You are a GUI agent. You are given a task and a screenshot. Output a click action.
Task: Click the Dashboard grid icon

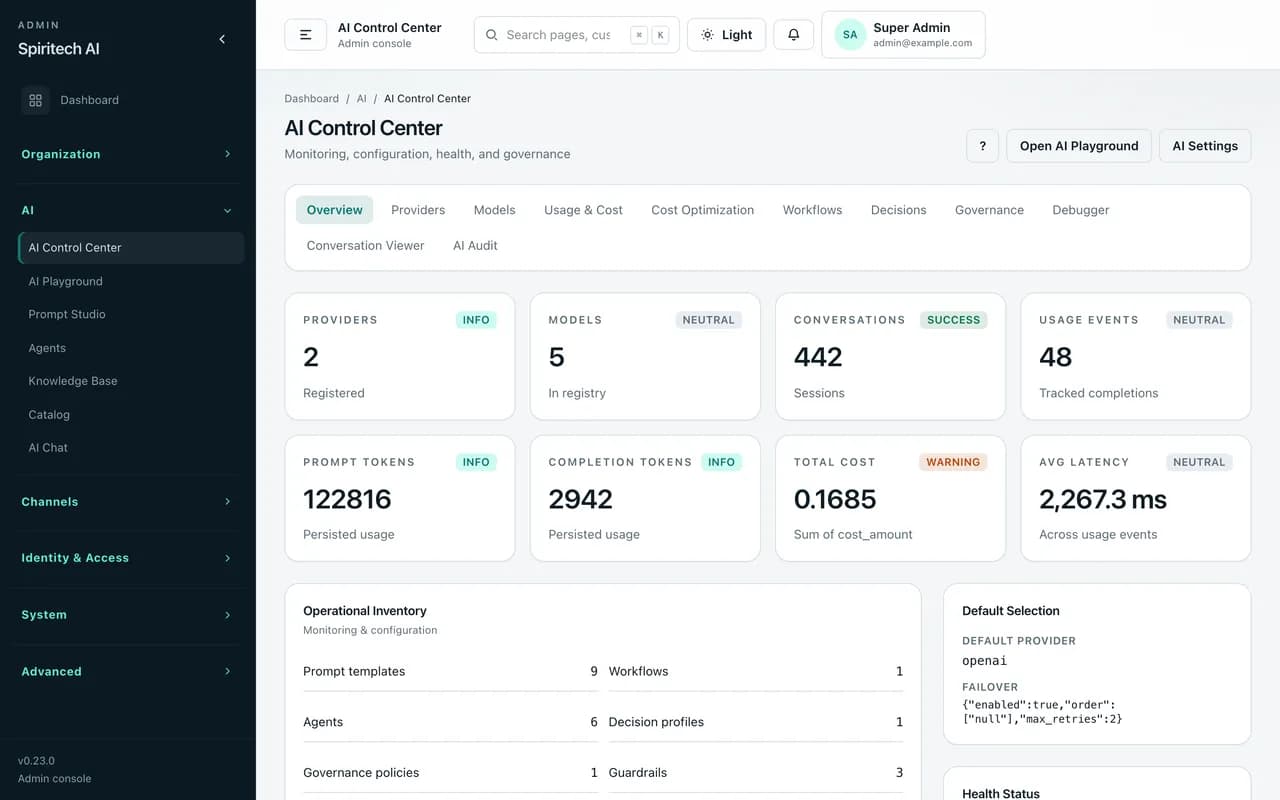35,100
